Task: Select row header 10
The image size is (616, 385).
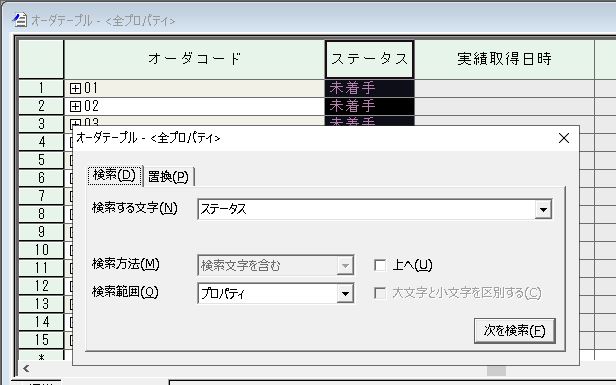Action: click(41, 250)
